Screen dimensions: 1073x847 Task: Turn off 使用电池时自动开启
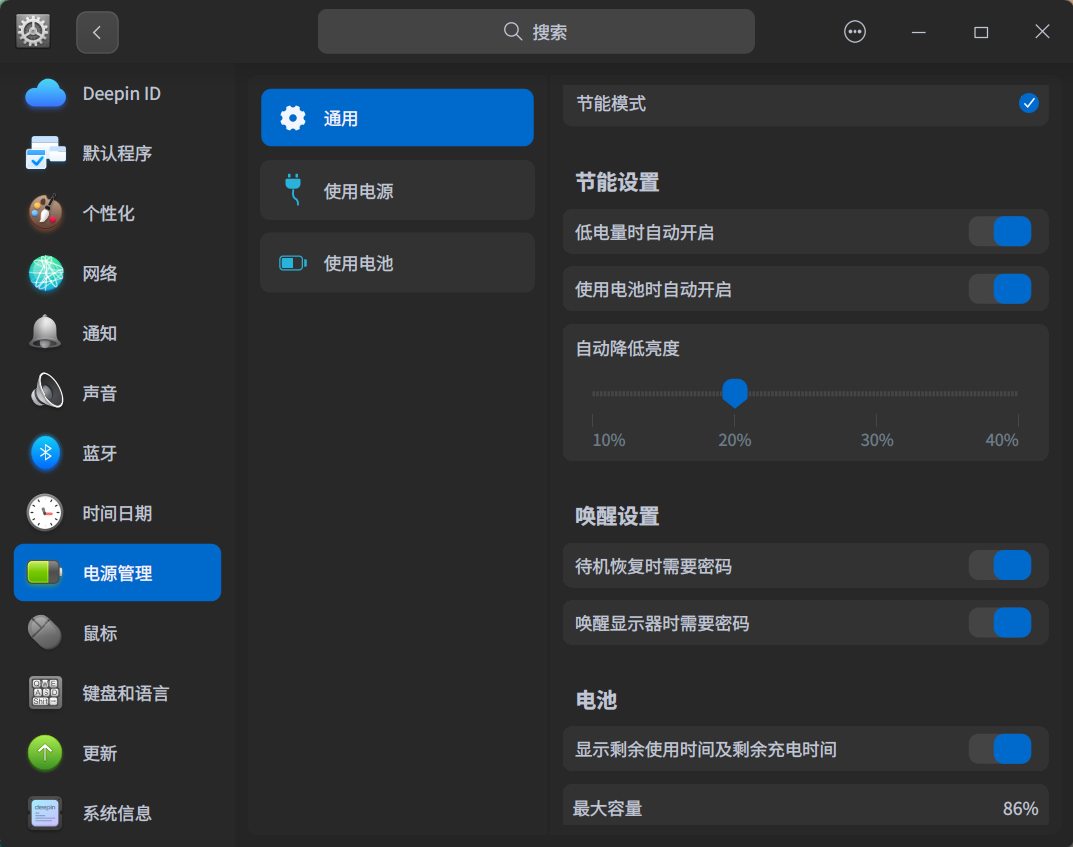(1000, 289)
